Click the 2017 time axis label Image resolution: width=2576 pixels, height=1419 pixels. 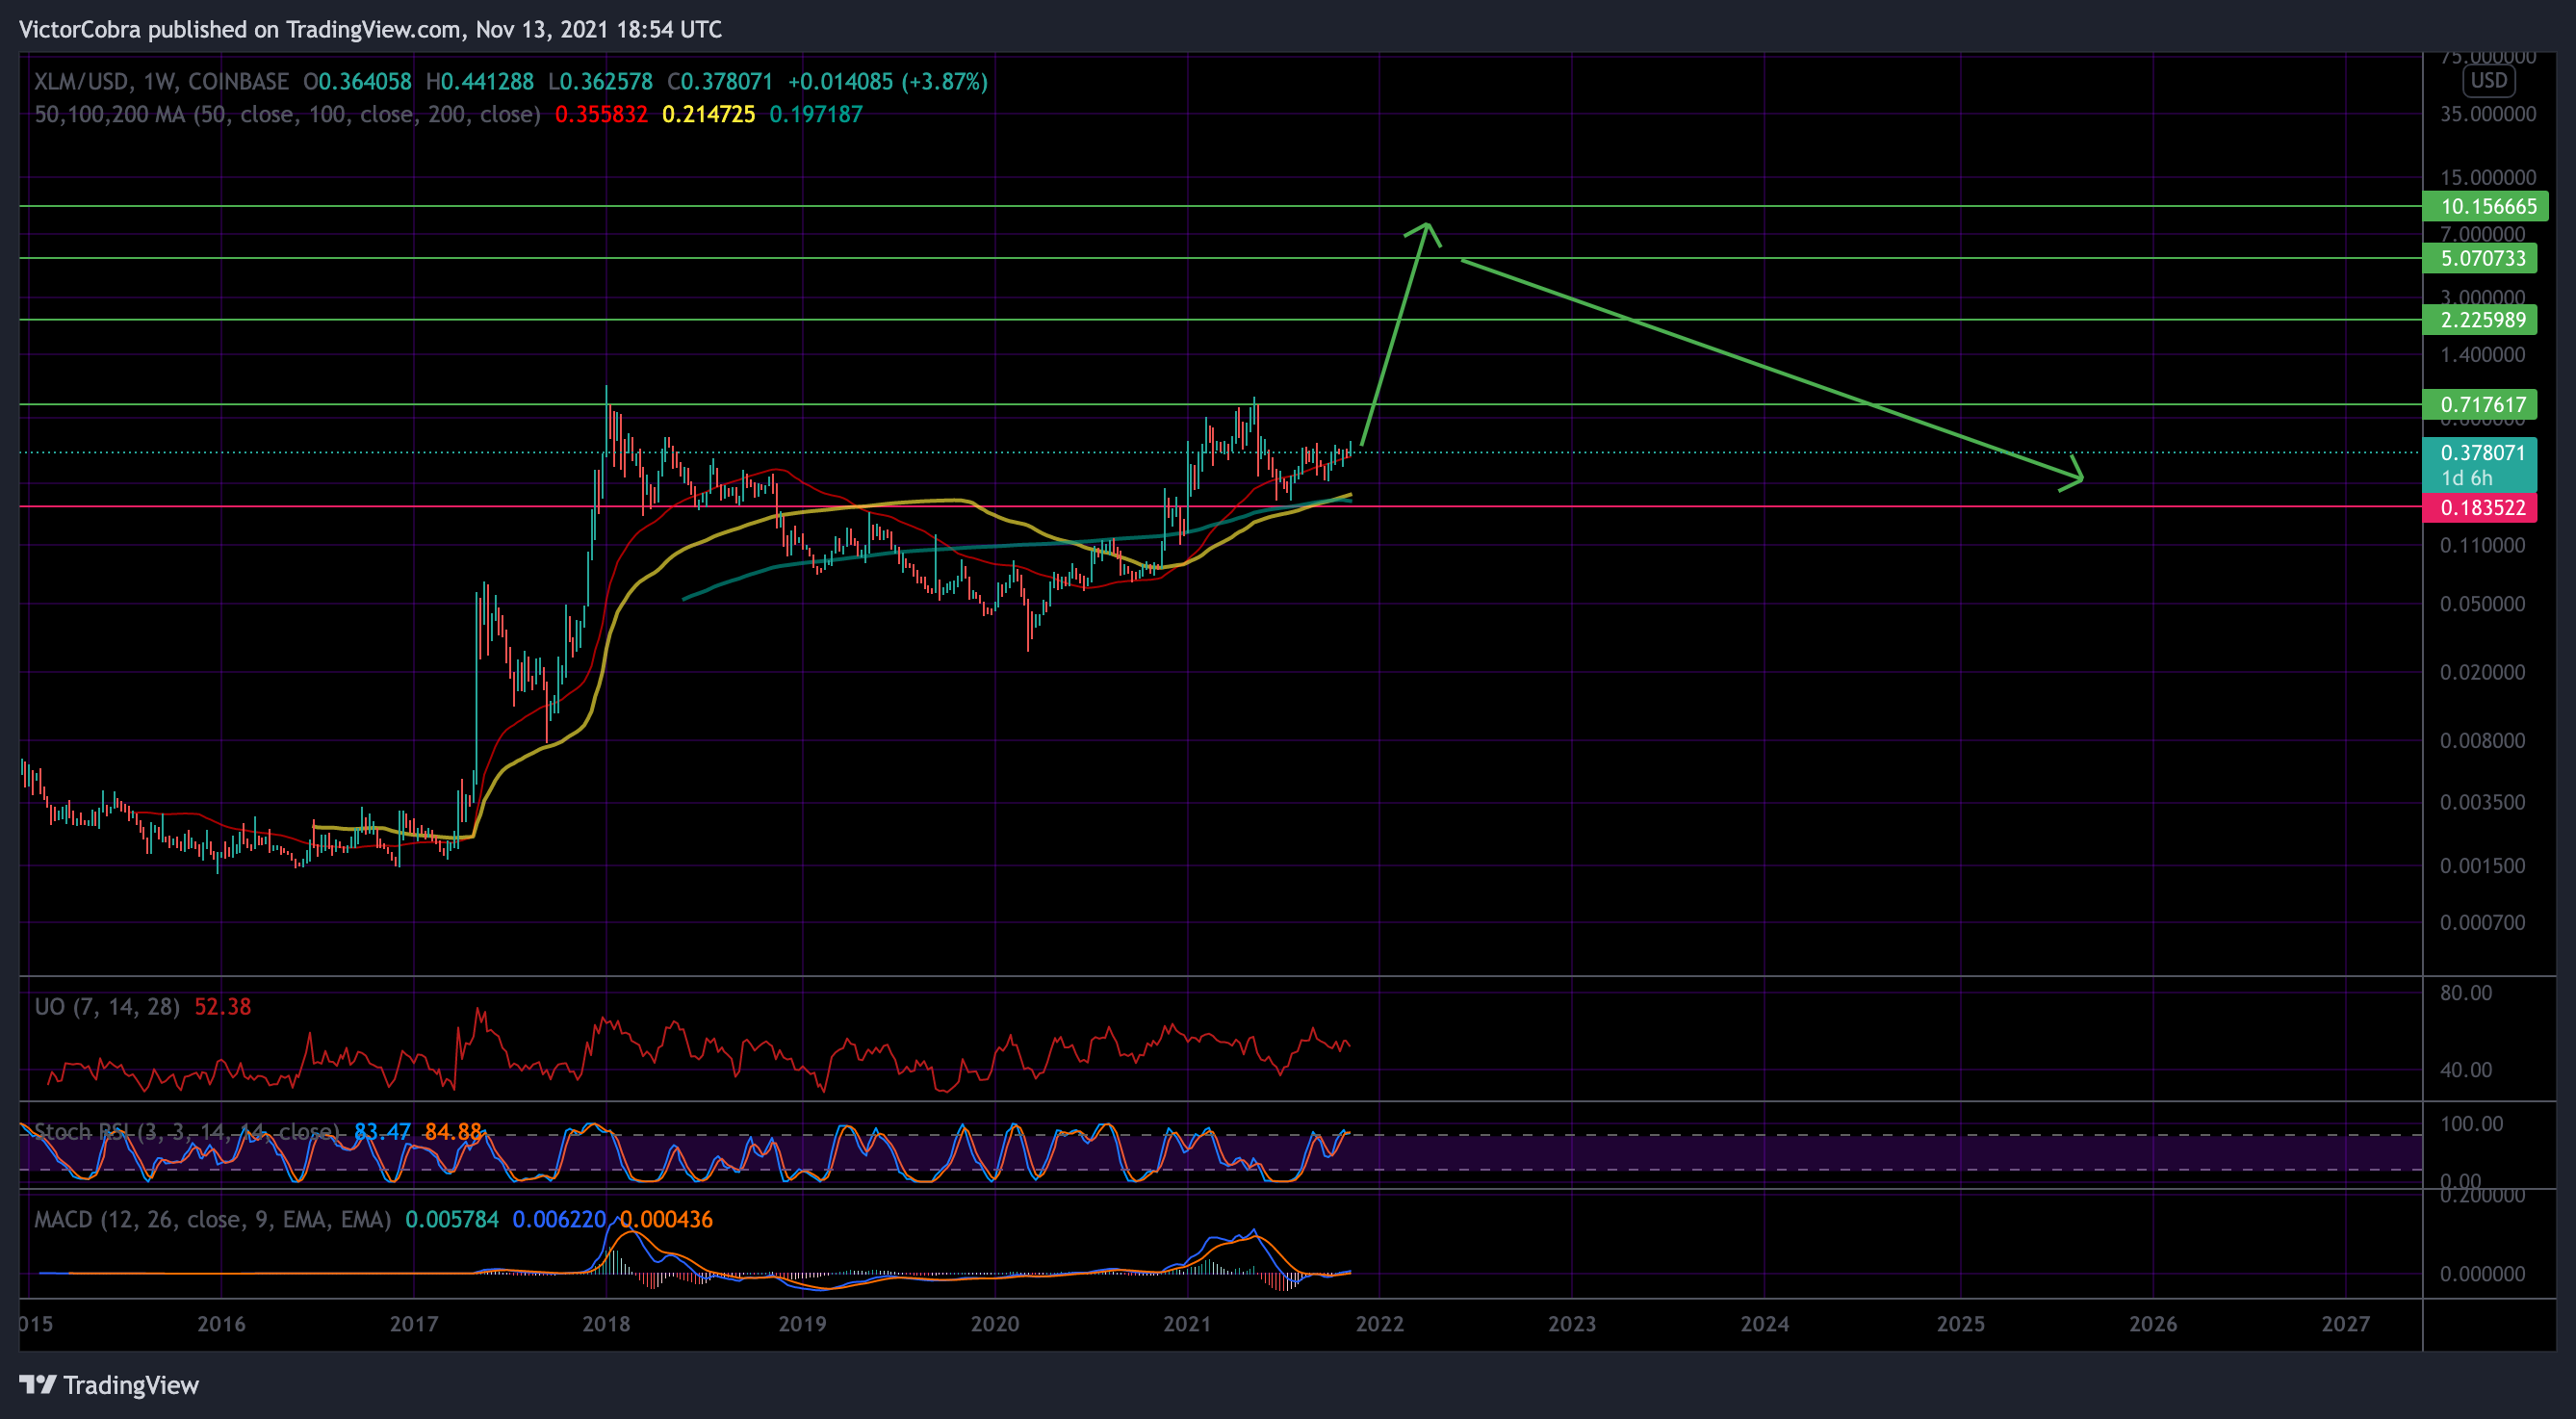click(x=414, y=1324)
